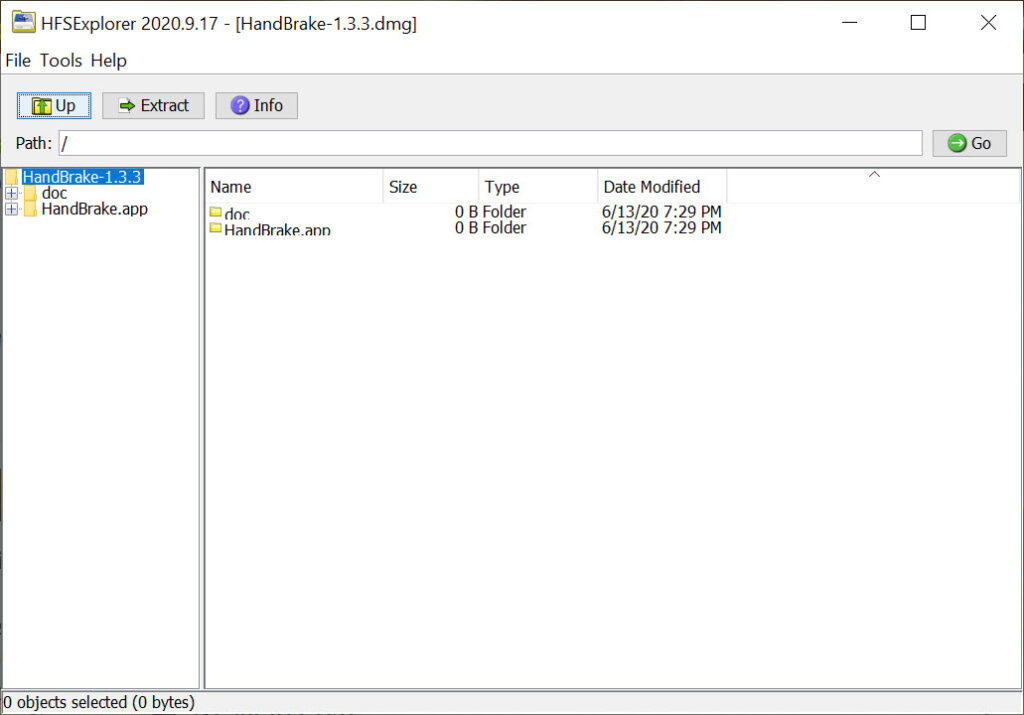The width and height of the screenshot is (1024, 715).
Task: Select the HandBrake.app row in file list
Action: (x=466, y=228)
